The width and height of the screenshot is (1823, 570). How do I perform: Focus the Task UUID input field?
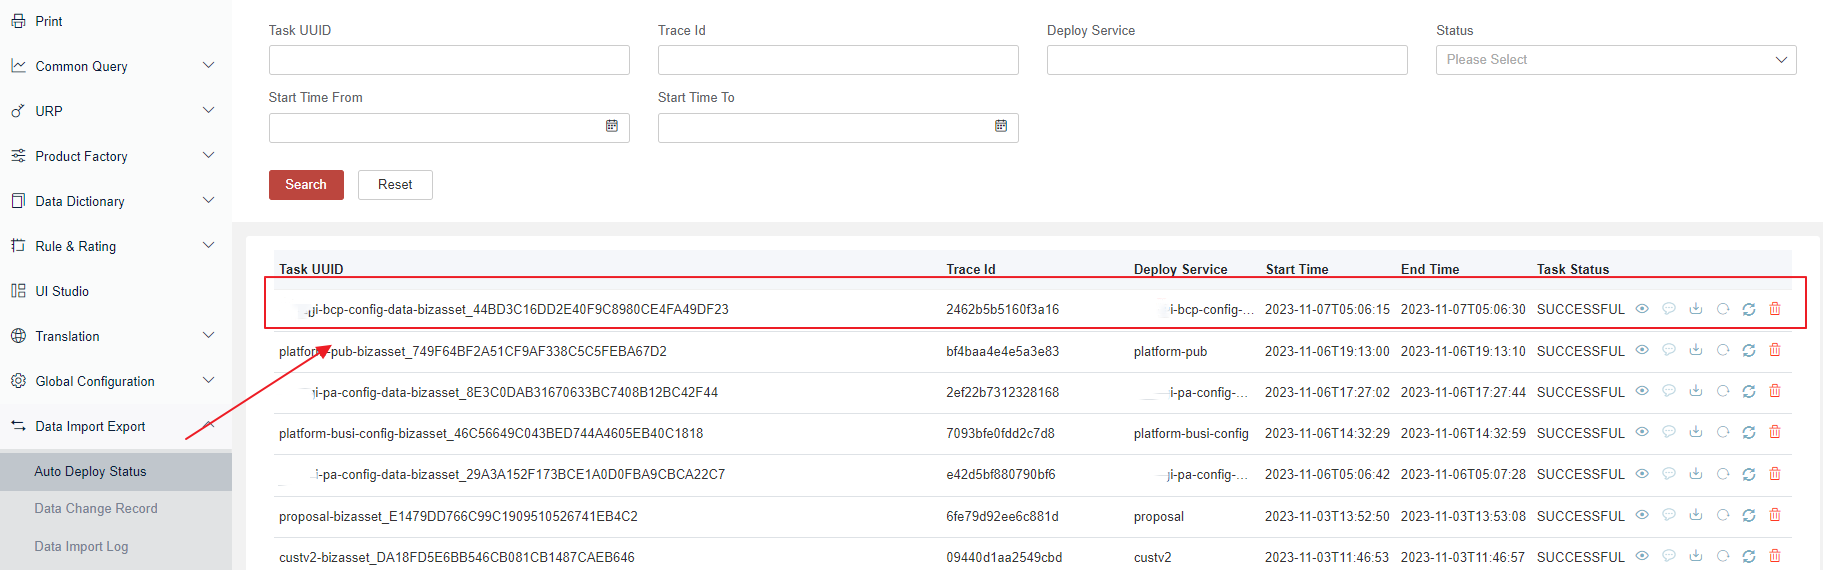(449, 60)
